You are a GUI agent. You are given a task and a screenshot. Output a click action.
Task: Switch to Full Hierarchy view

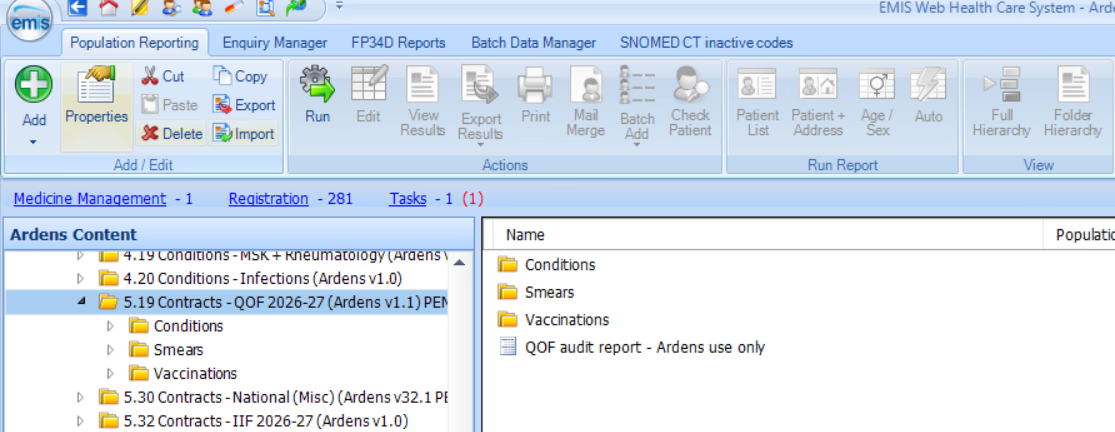click(x=1001, y=102)
